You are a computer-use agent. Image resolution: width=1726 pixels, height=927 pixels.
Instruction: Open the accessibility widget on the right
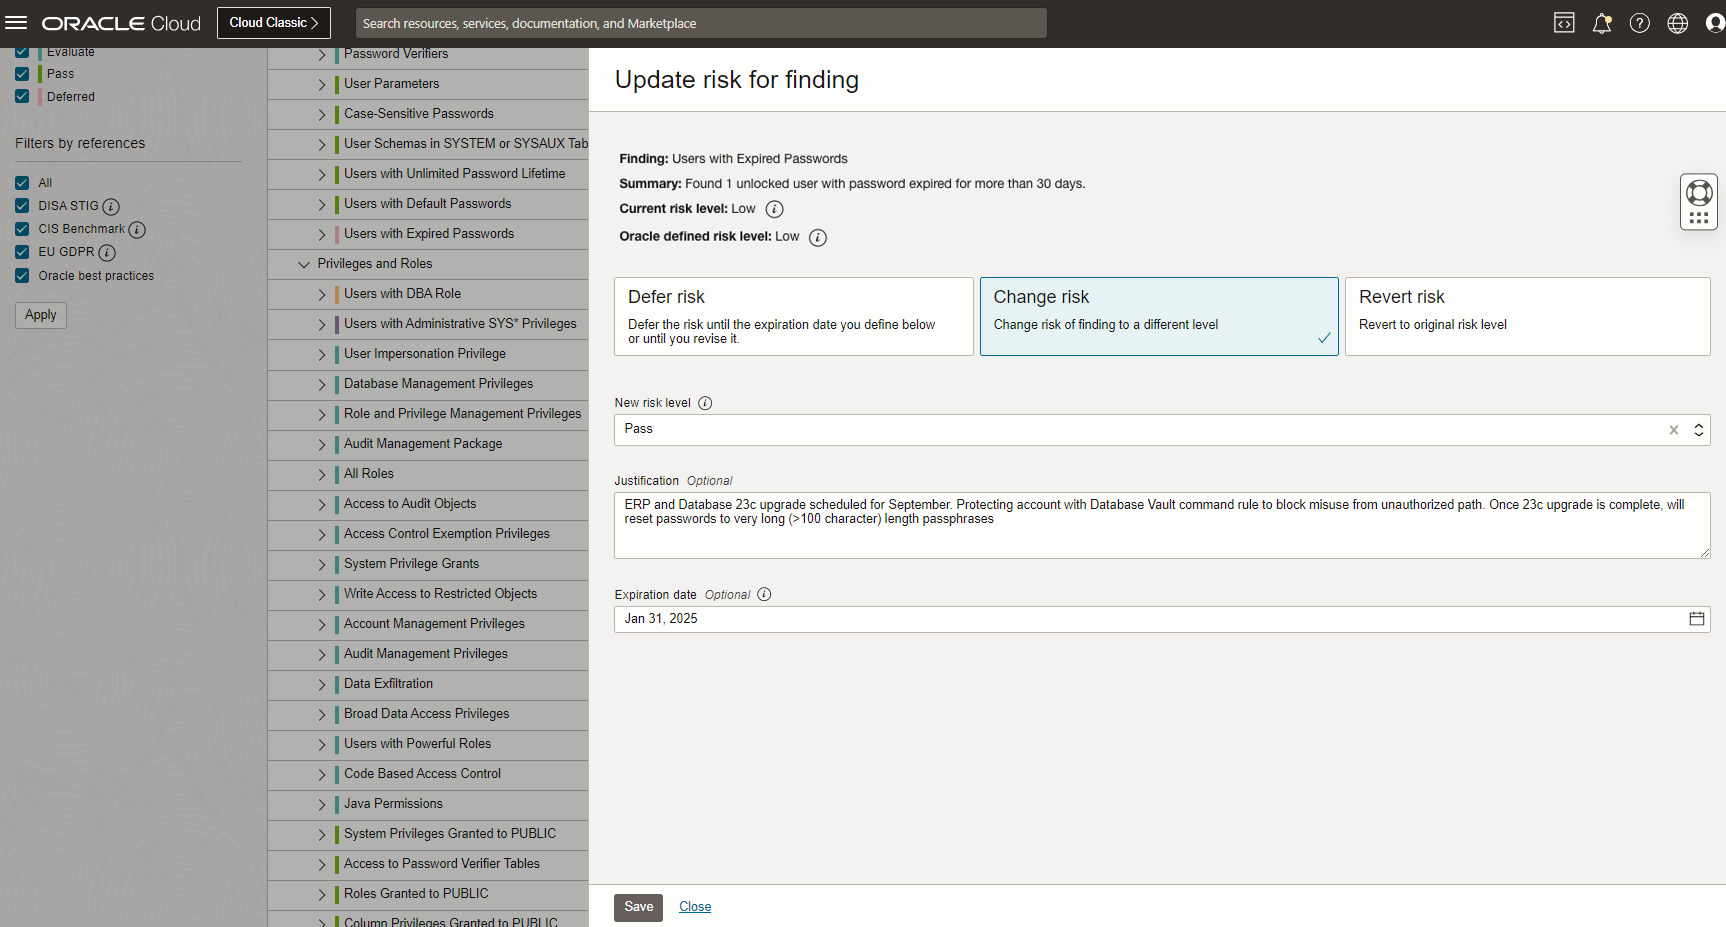coord(1699,201)
